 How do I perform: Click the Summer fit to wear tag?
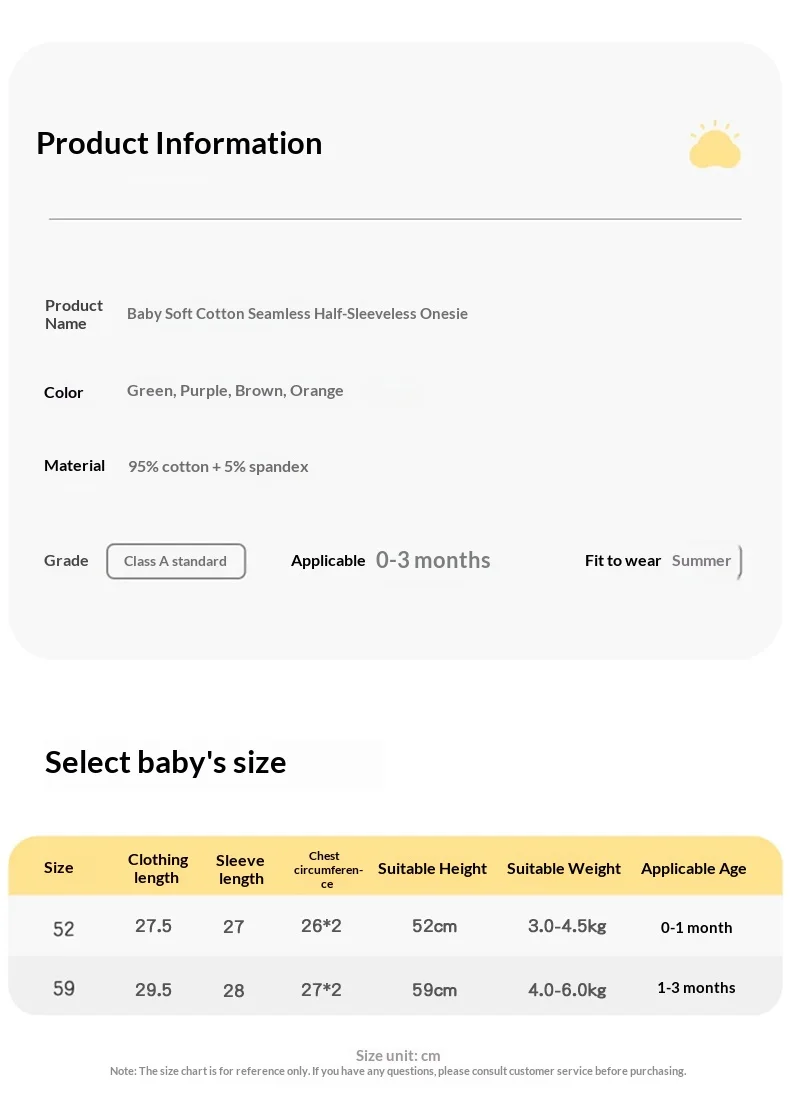click(x=701, y=561)
